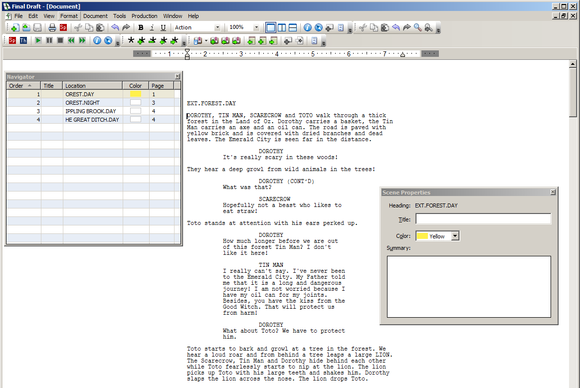580x388 pixels.
Task: Click the Title input field in Scene Properties
Action: click(483, 219)
